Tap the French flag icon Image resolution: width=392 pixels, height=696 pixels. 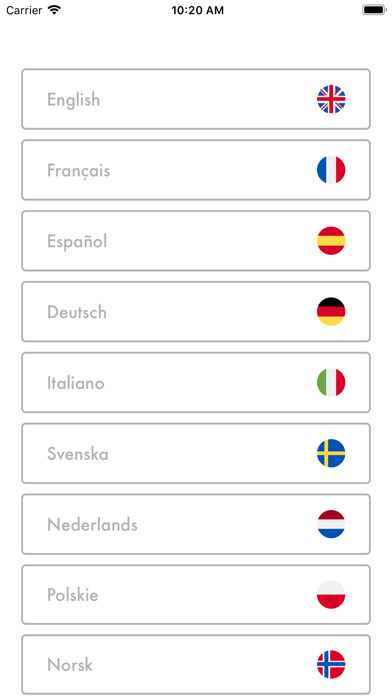point(331,170)
